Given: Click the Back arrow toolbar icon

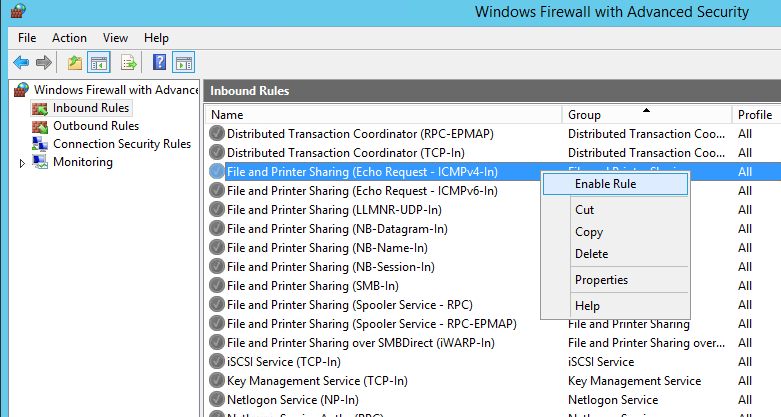Looking at the screenshot, I should [21, 63].
